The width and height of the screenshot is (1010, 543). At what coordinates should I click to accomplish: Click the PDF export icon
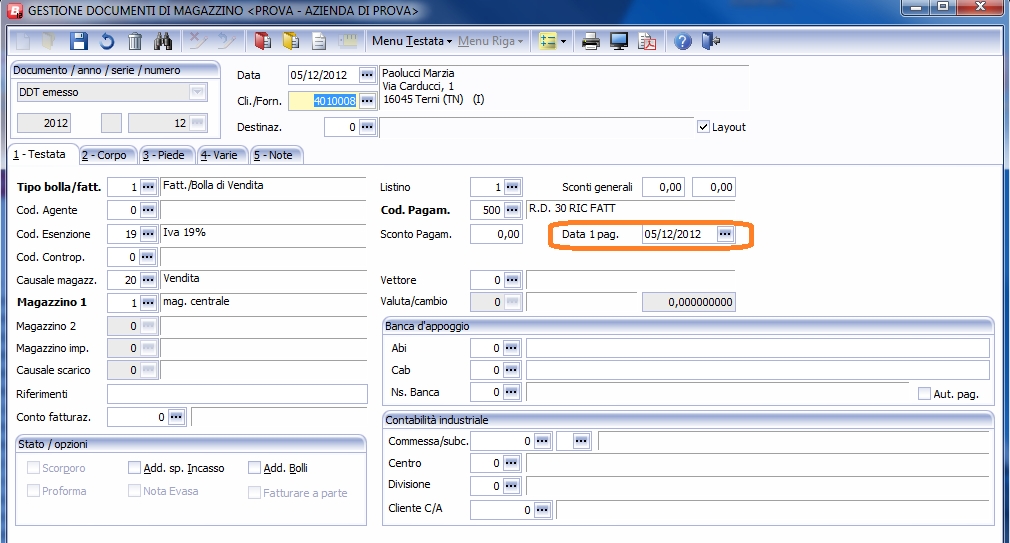(648, 41)
